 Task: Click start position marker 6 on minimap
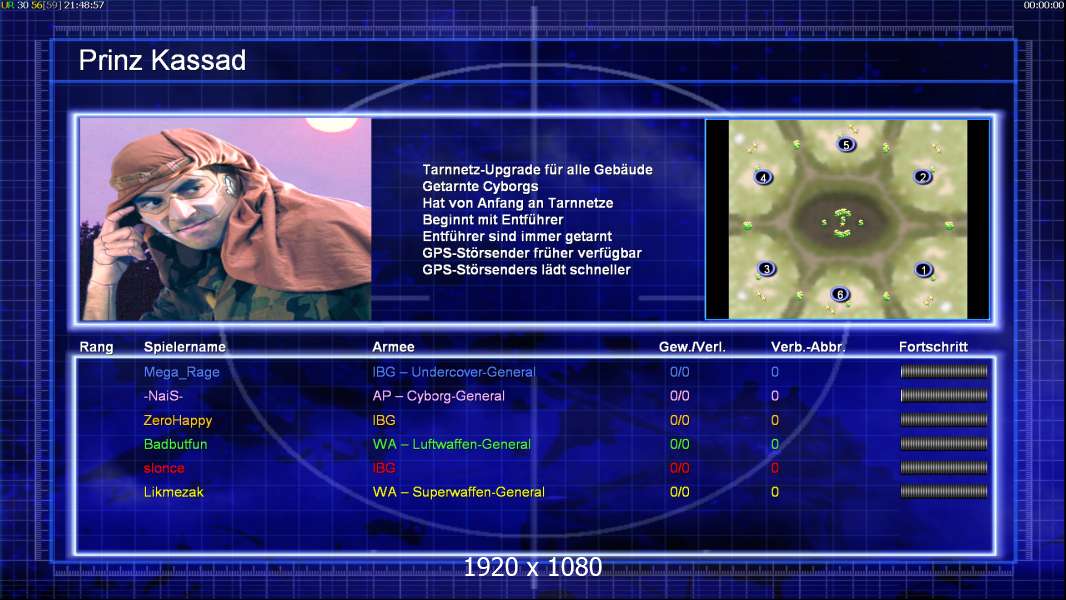(840, 294)
